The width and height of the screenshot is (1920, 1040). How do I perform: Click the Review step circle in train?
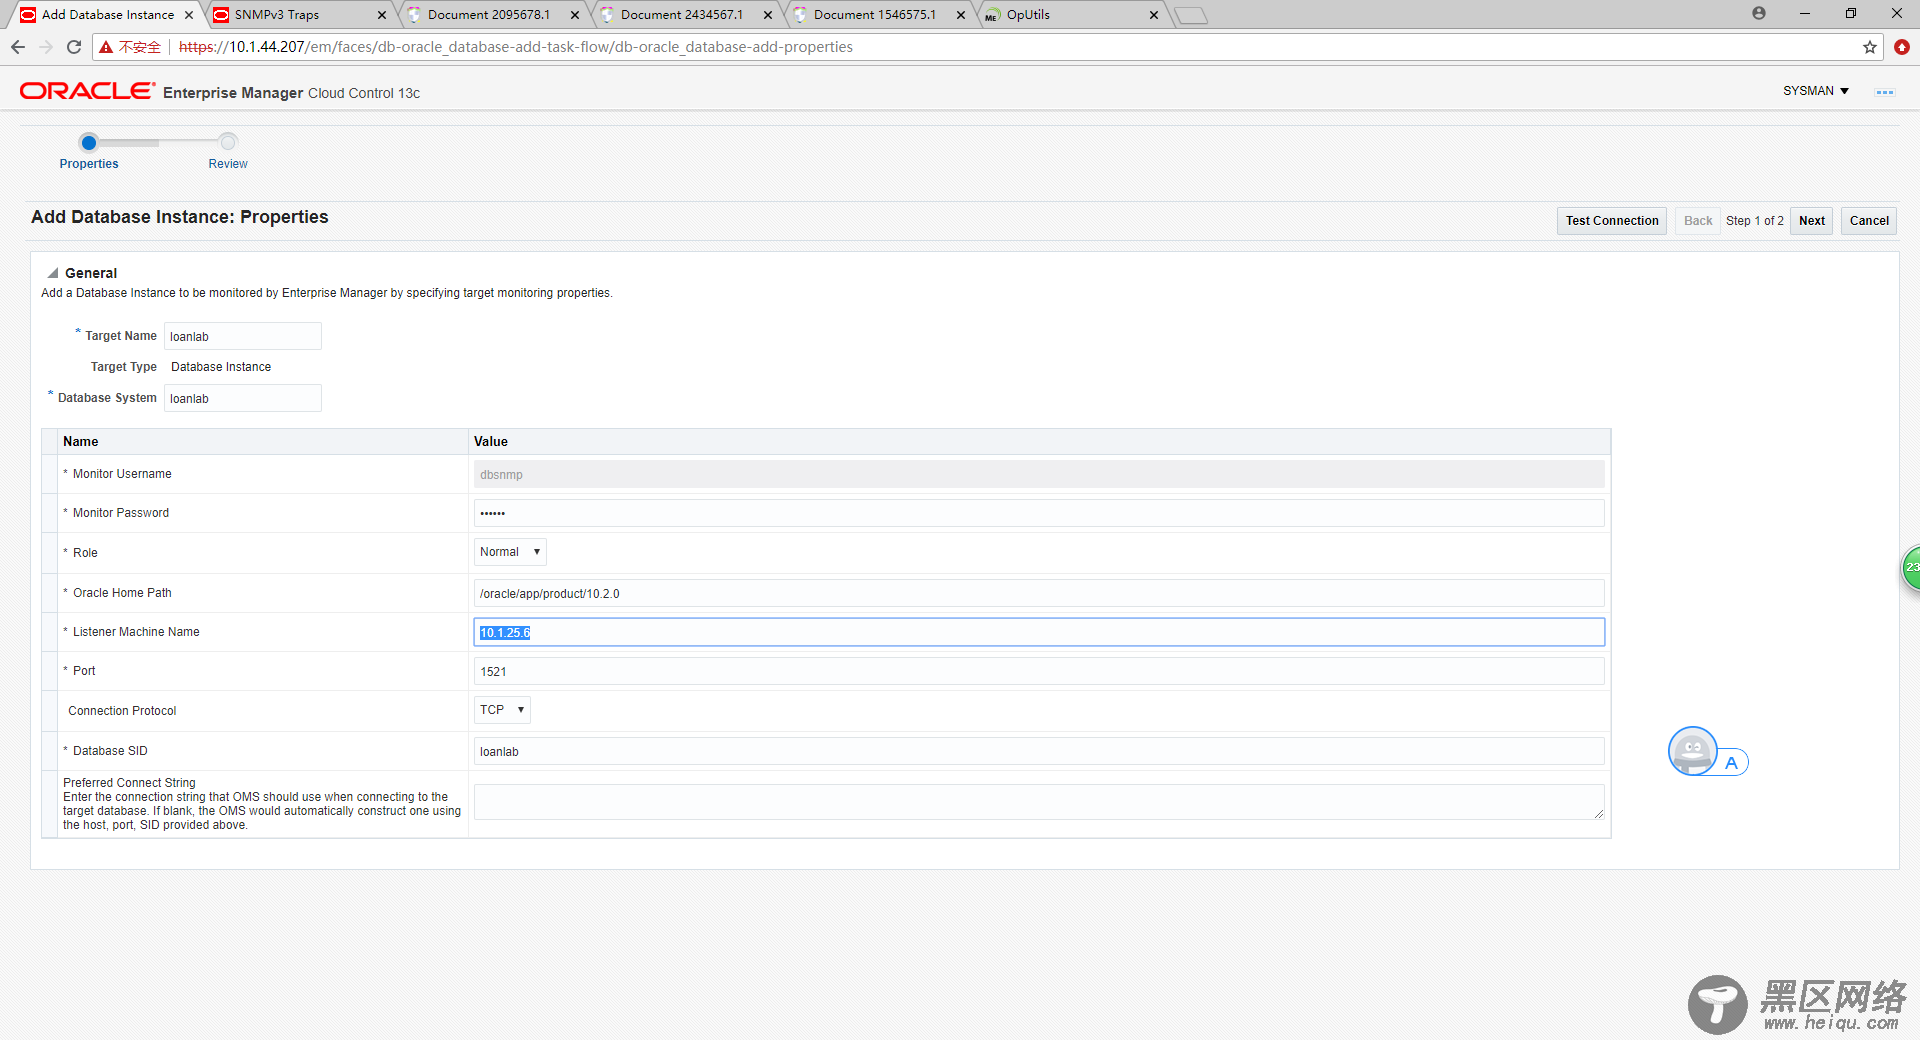point(228,142)
